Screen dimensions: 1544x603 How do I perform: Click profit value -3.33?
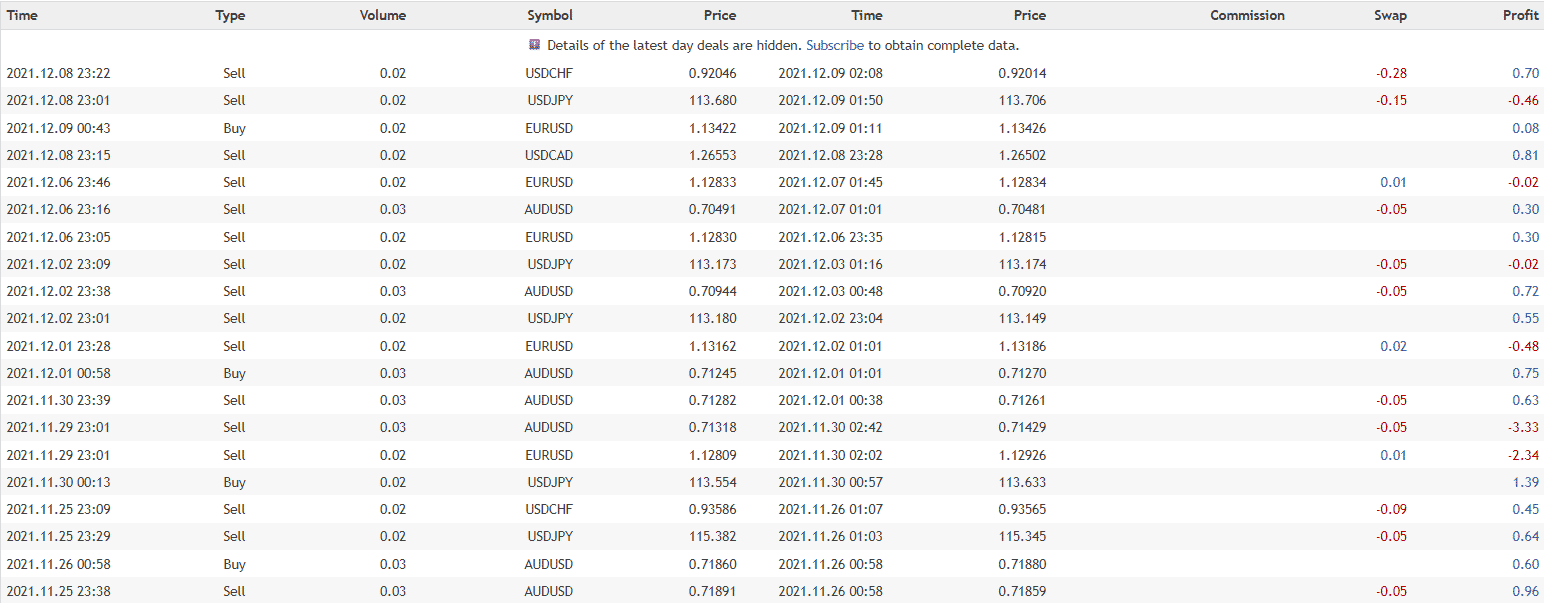[x=1524, y=427]
